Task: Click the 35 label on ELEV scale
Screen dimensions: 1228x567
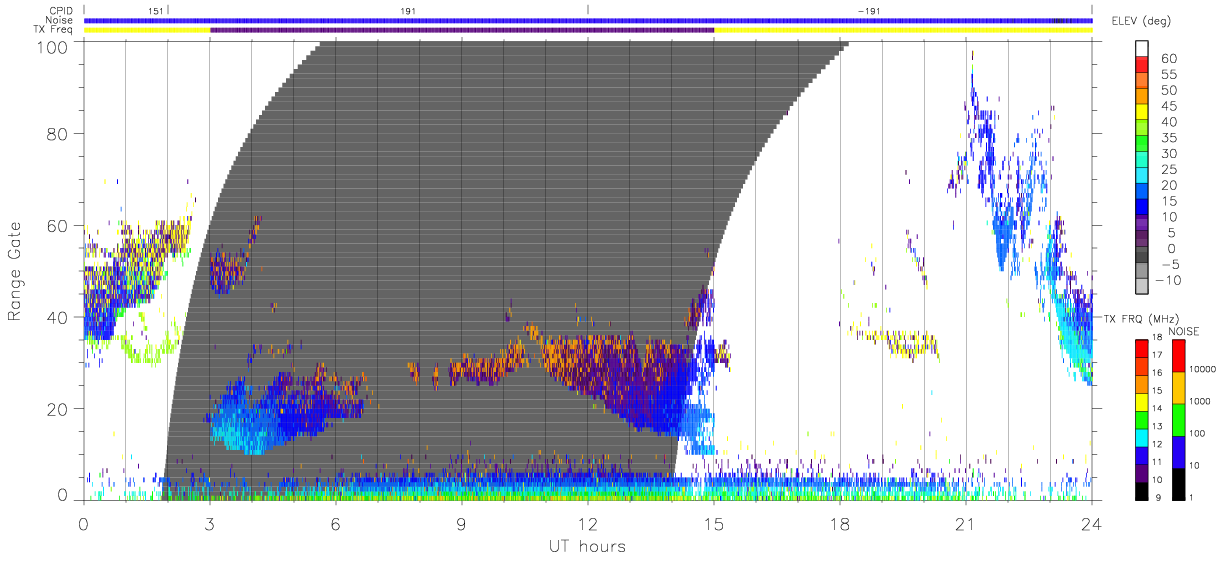Action: point(1168,138)
